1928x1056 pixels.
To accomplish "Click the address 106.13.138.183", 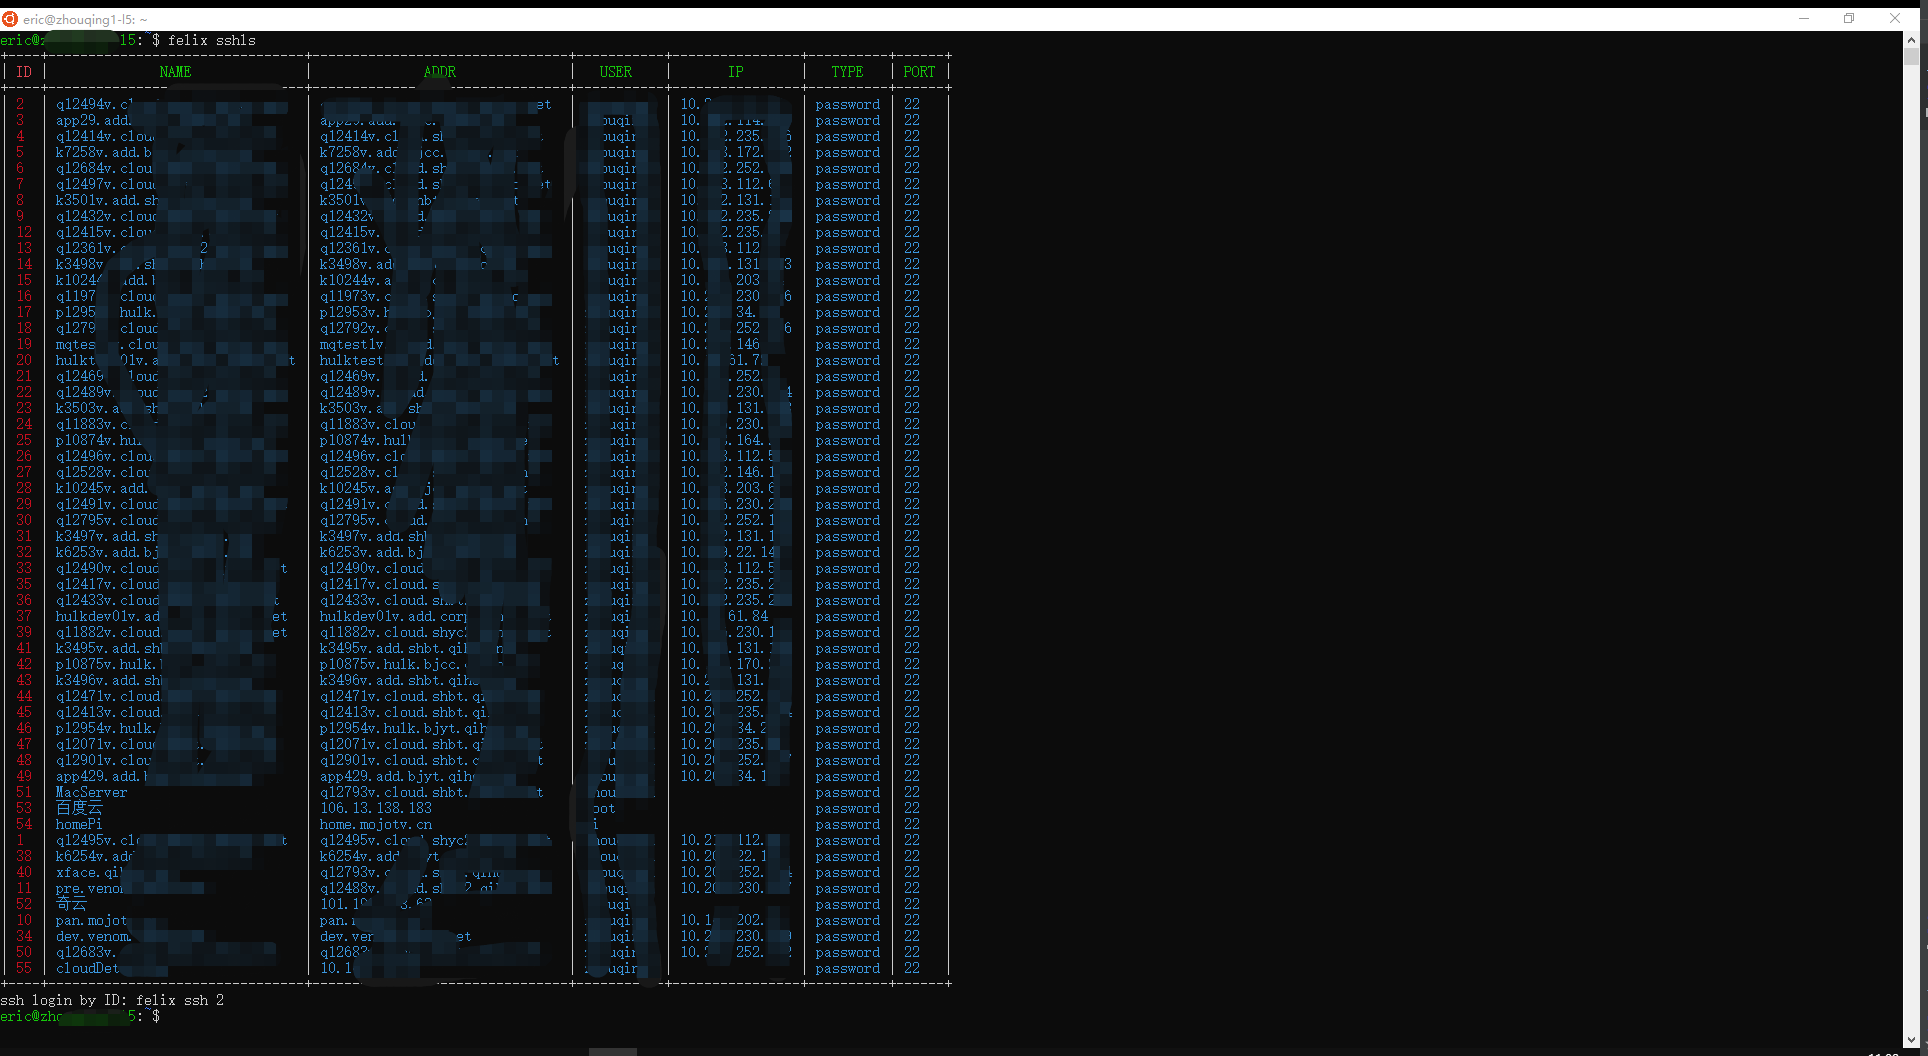I will 376,808.
